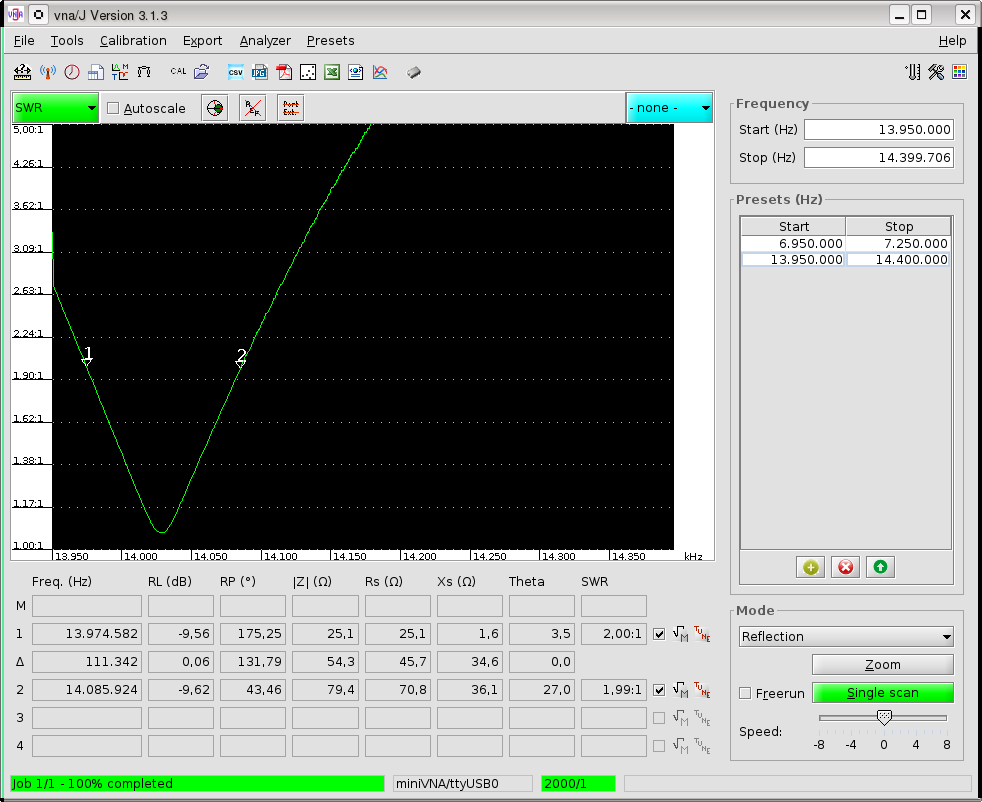Toggle the Freerun checkbox

[x=745, y=693]
